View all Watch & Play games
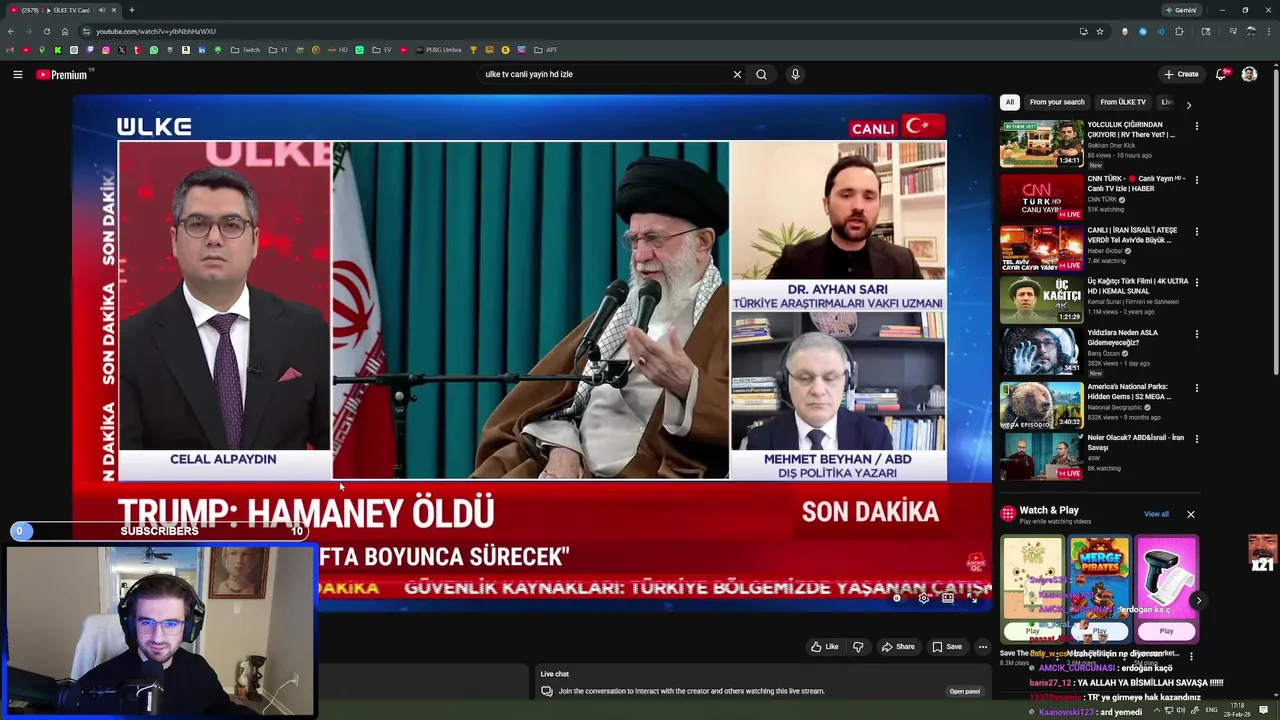Viewport: 1280px width, 720px height. 1156,514
